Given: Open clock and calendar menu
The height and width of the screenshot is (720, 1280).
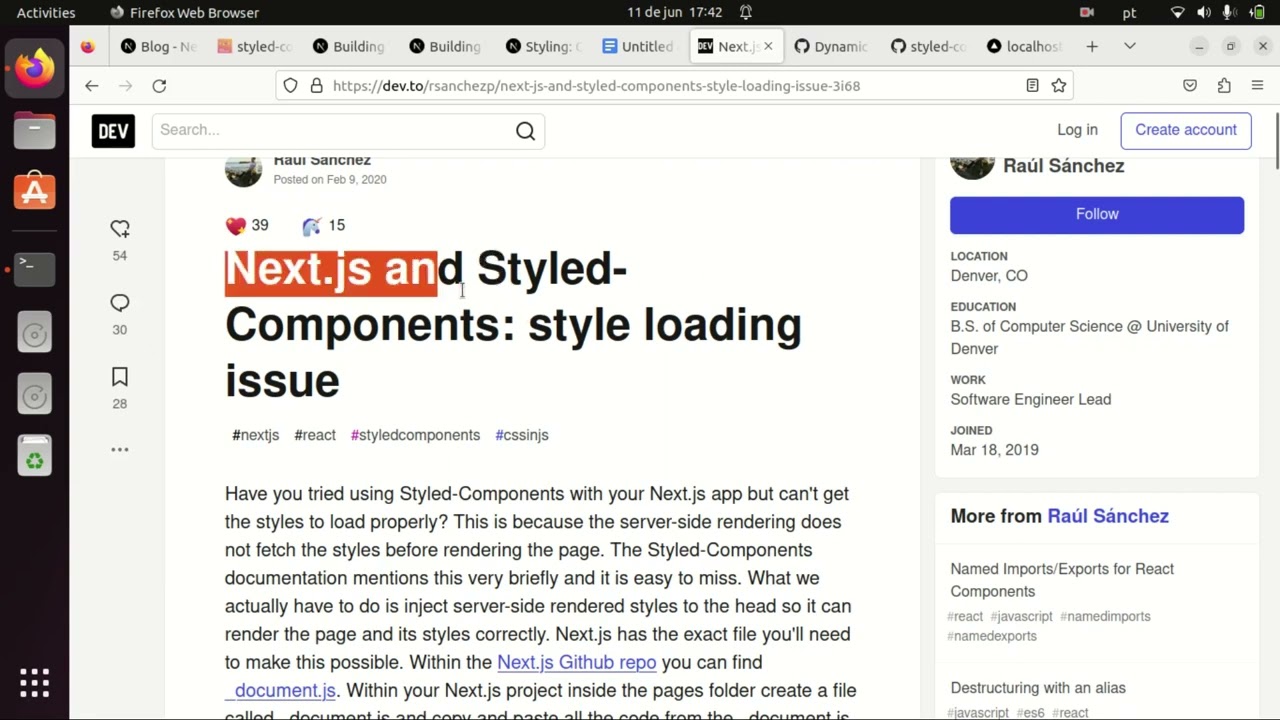Looking at the screenshot, I should 674,12.
